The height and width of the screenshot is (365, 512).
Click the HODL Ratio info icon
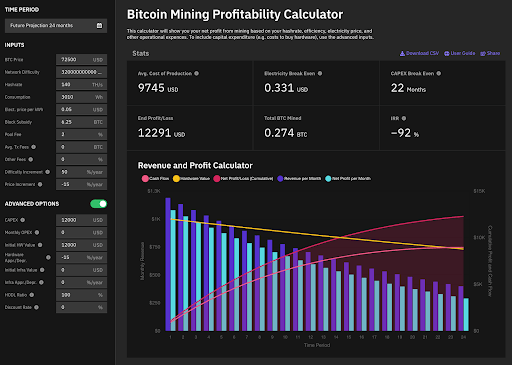32,295
